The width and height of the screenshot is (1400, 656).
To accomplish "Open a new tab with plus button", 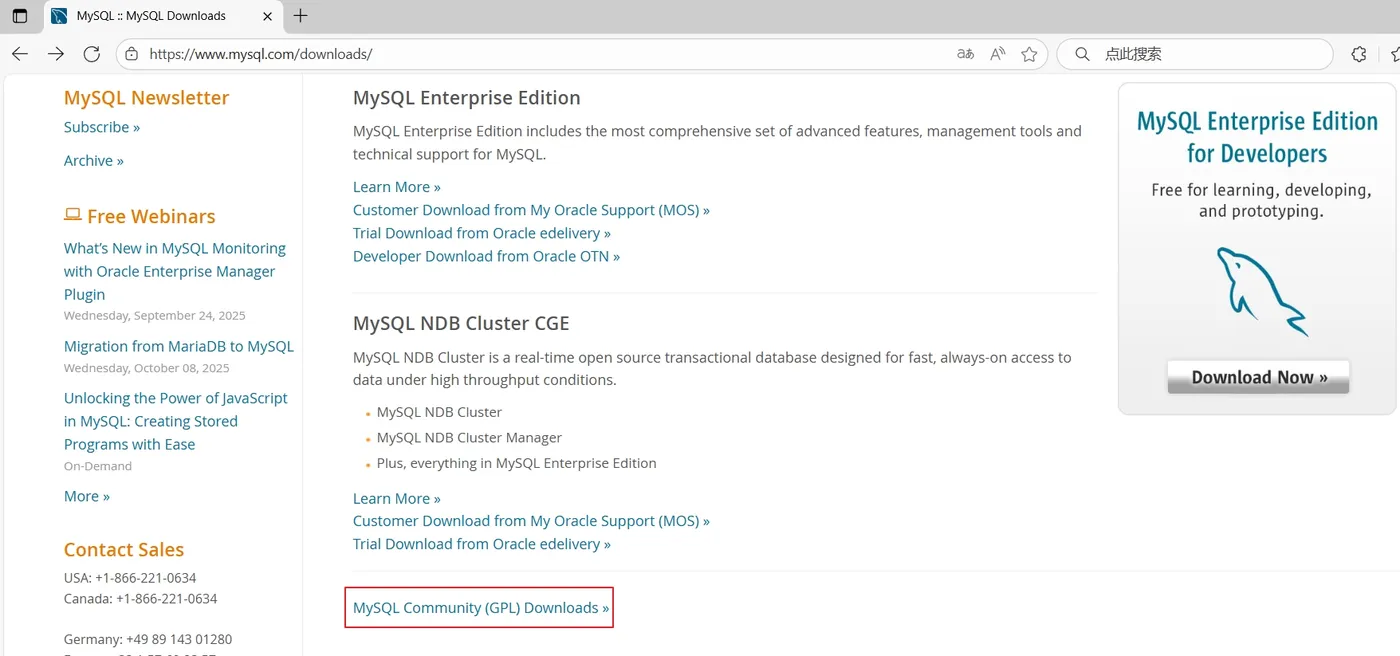I will [x=300, y=16].
